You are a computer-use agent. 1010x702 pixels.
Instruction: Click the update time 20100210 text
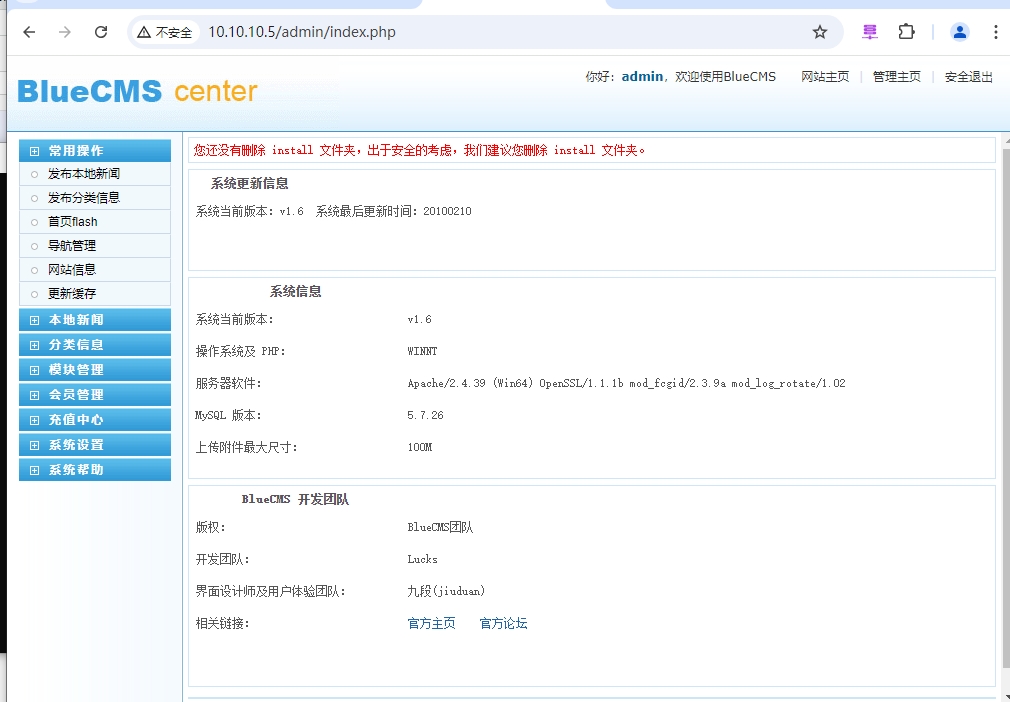(x=447, y=211)
